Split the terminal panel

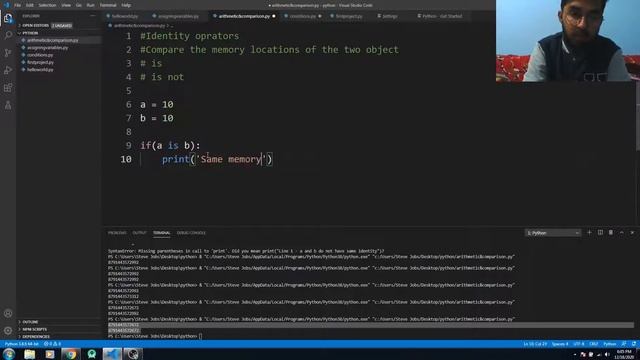[x=600, y=233]
